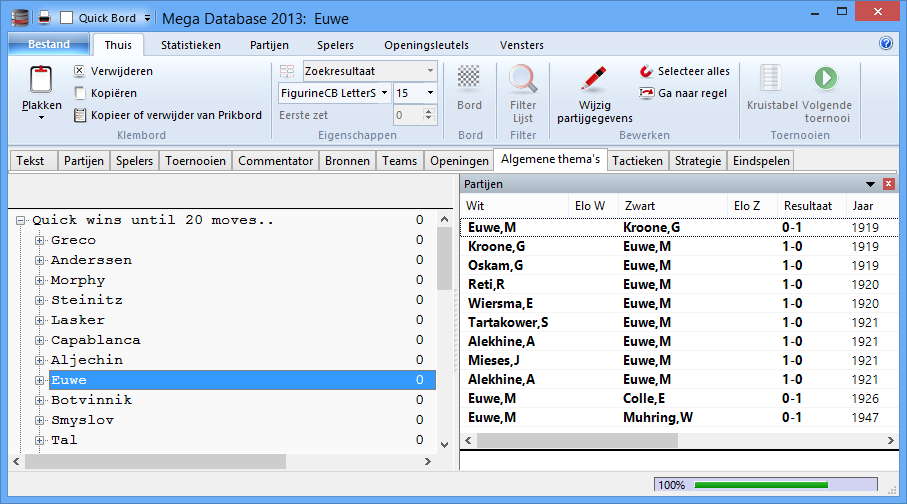Open the Openingsleutels ribbon tab
This screenshot has width=907, height=504.
[x=426, y=45]
